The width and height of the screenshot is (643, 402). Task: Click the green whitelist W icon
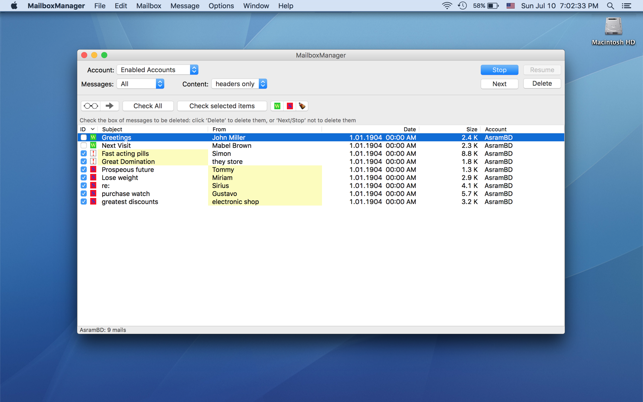coord(277,106)
